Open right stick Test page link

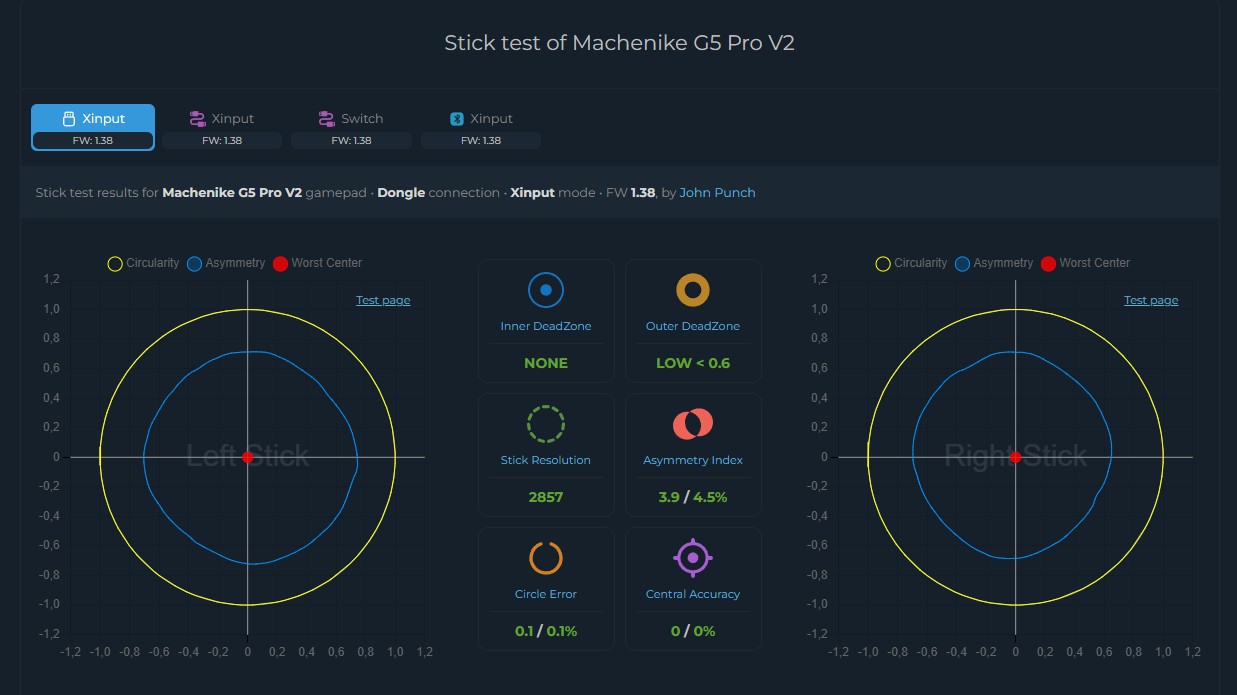pos(1151,300)
